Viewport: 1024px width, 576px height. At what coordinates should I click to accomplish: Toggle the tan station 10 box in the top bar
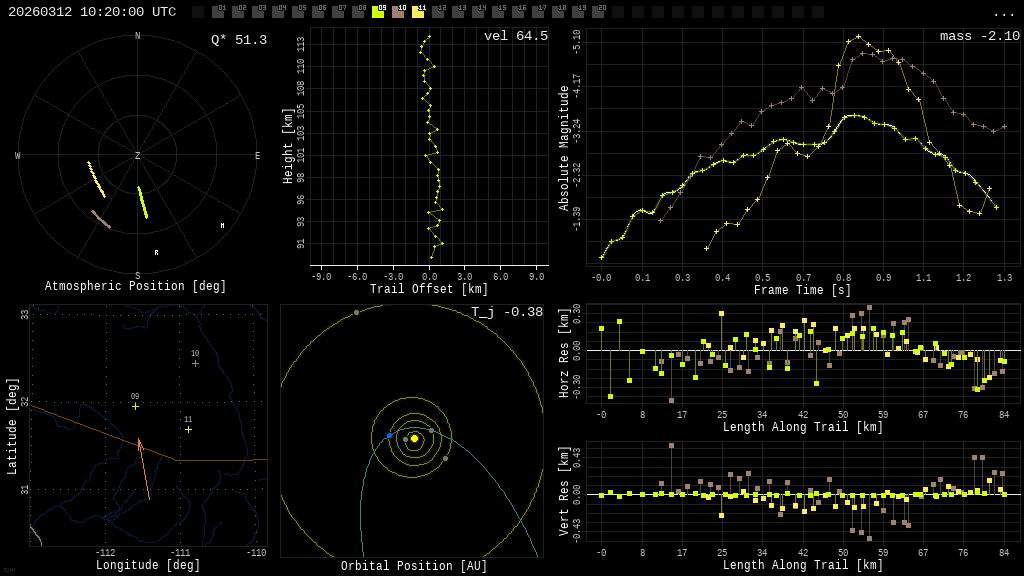point(398,12)
